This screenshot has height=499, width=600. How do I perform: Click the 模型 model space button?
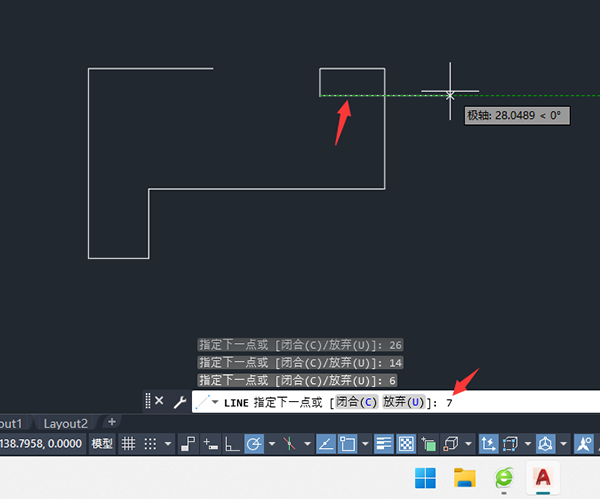click(102, 444)
